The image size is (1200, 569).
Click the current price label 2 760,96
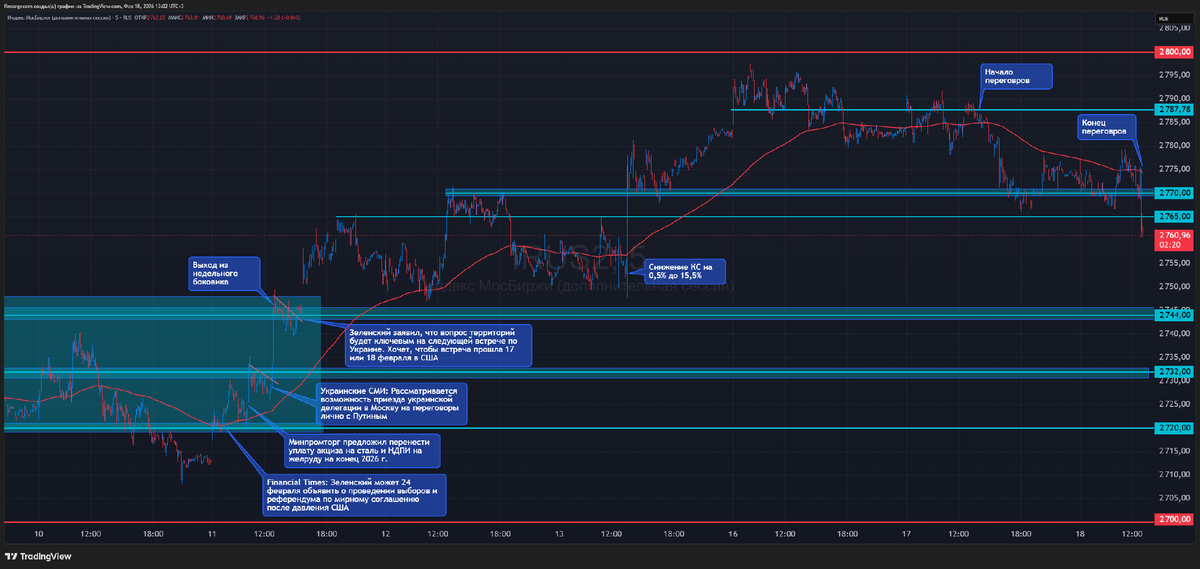pyautogui.click(x=1175, y=236)
